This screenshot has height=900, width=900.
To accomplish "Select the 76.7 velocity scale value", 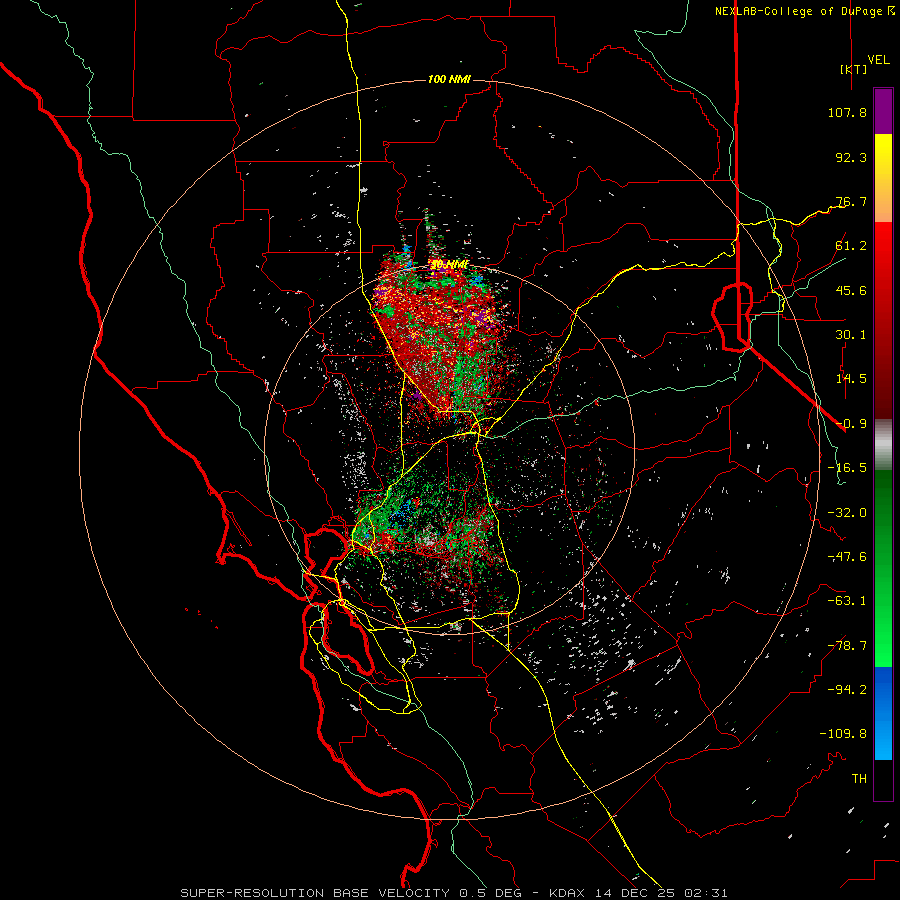I will (851, 201).
